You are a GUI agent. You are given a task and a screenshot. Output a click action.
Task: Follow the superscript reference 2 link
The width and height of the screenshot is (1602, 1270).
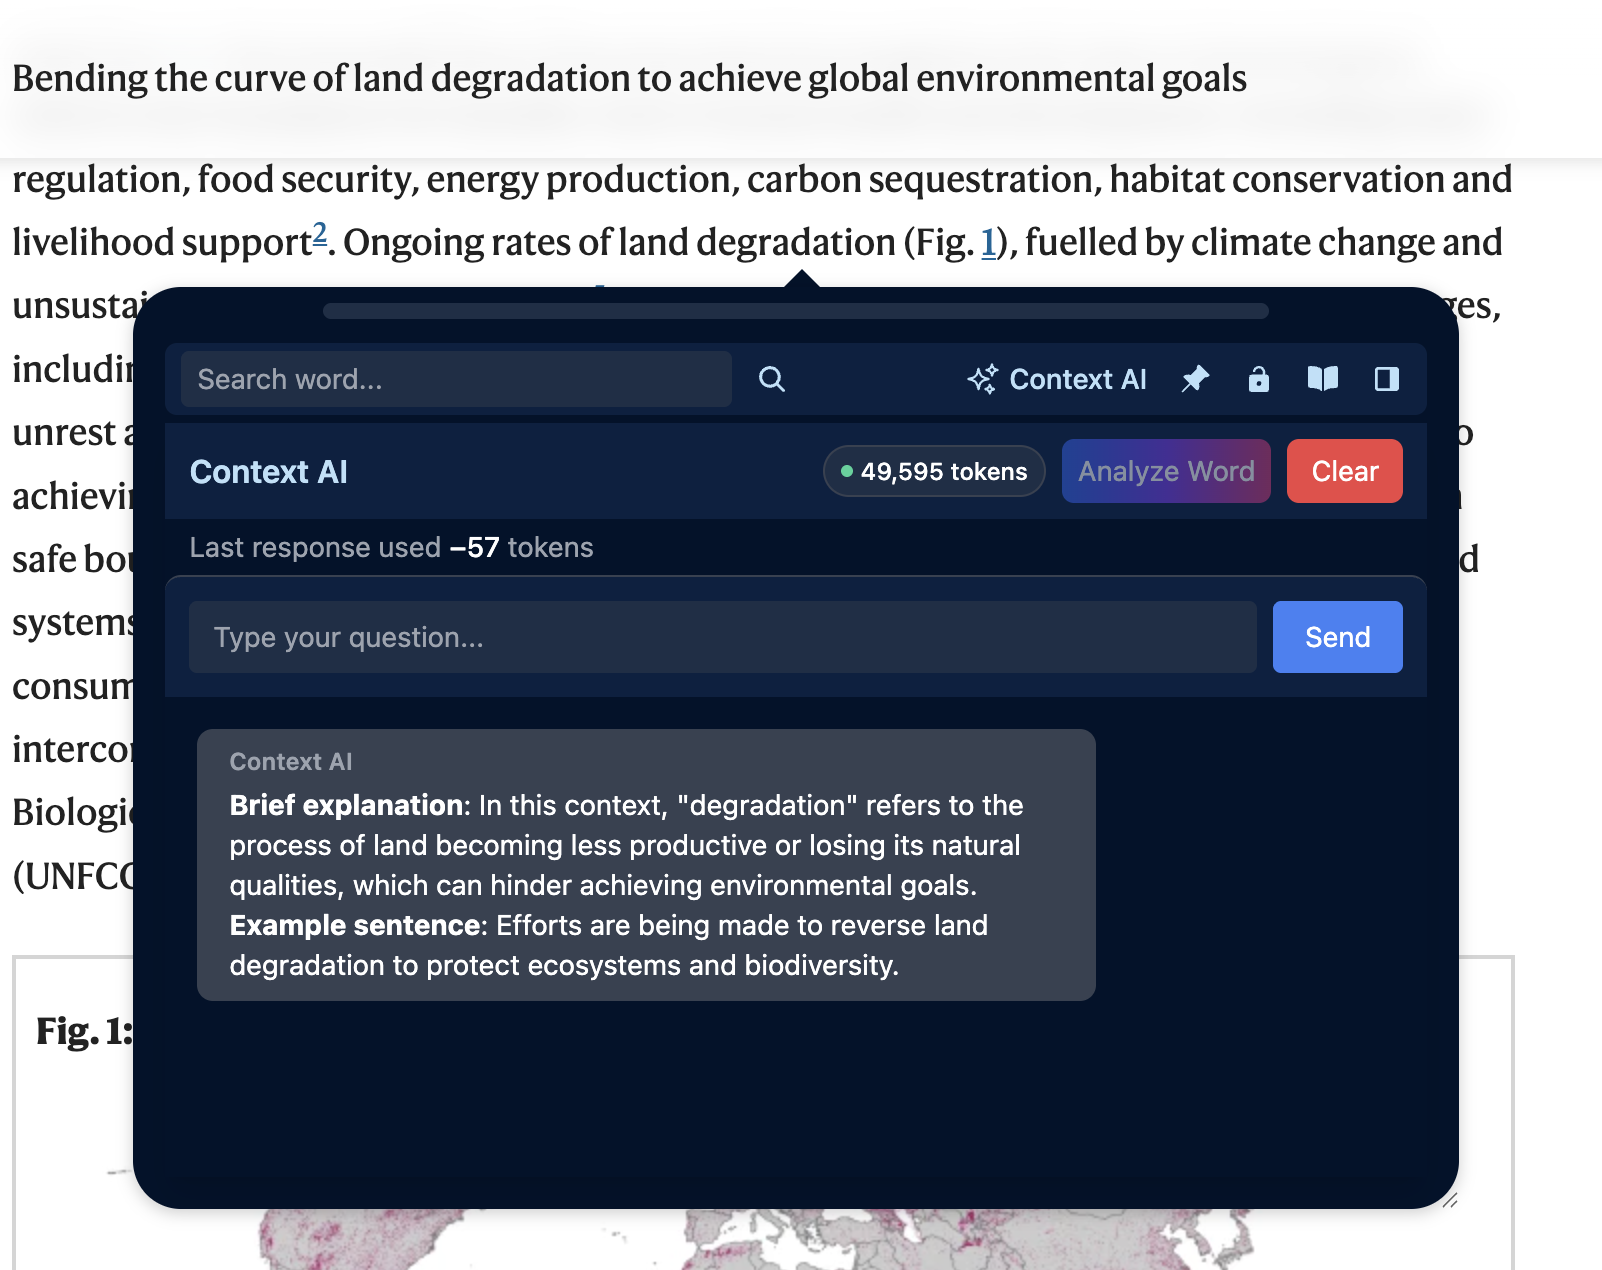click(320, 233)
